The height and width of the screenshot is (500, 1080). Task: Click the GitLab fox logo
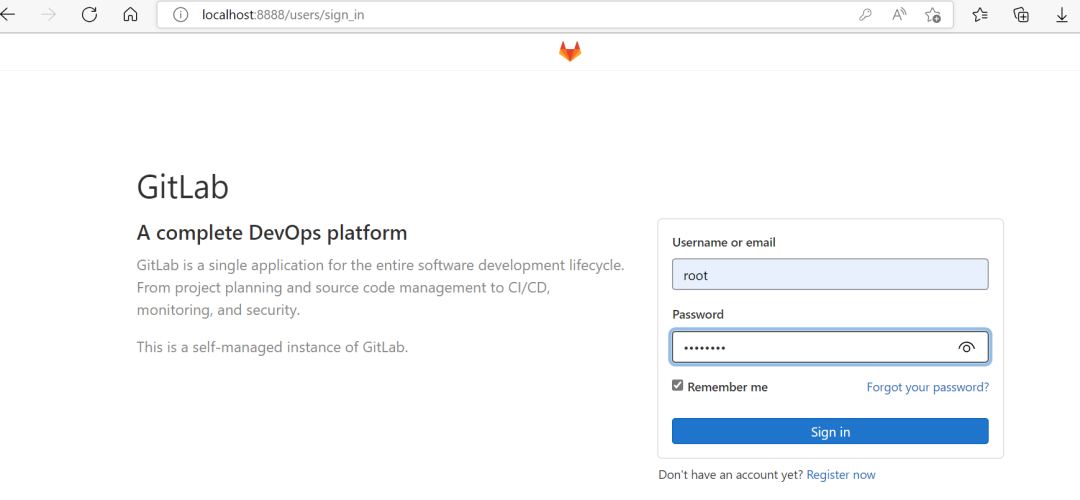click(x=570, y=52)
